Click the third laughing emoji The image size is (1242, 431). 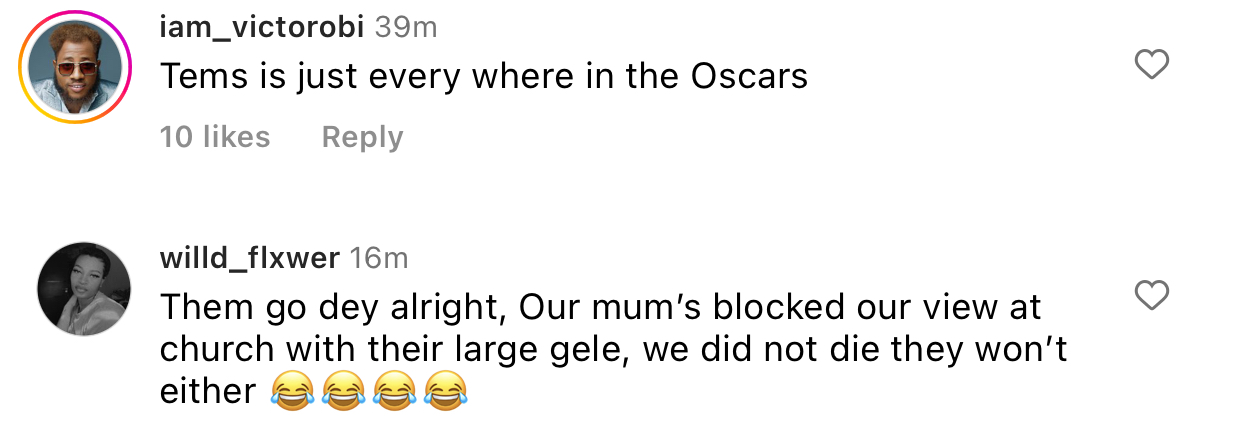coord(393,392)
